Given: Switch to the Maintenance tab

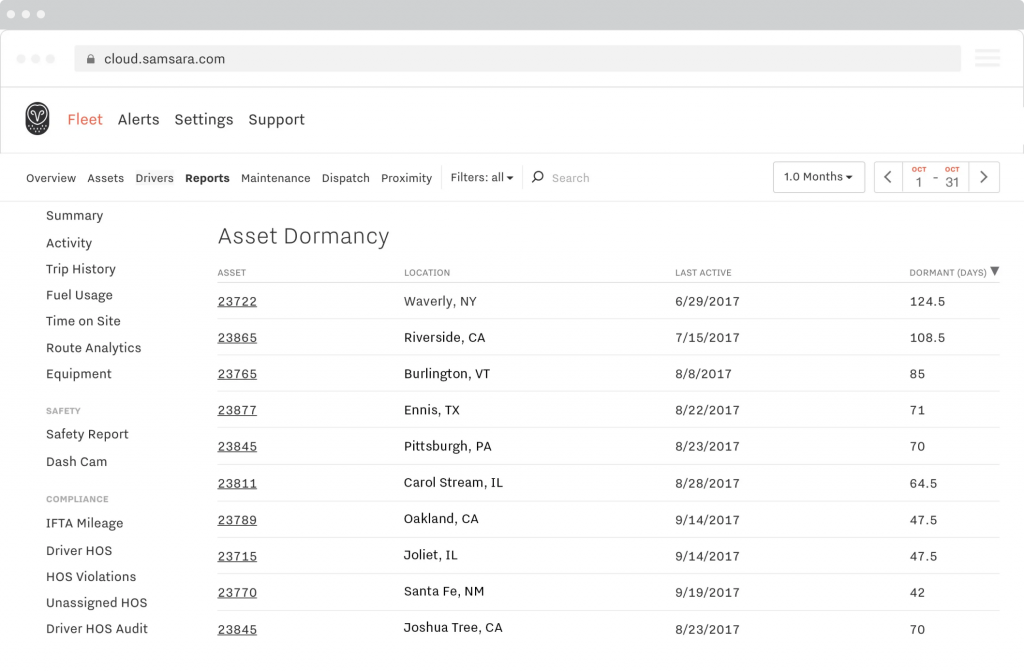Looking at the screenshot, I should 275,178.
